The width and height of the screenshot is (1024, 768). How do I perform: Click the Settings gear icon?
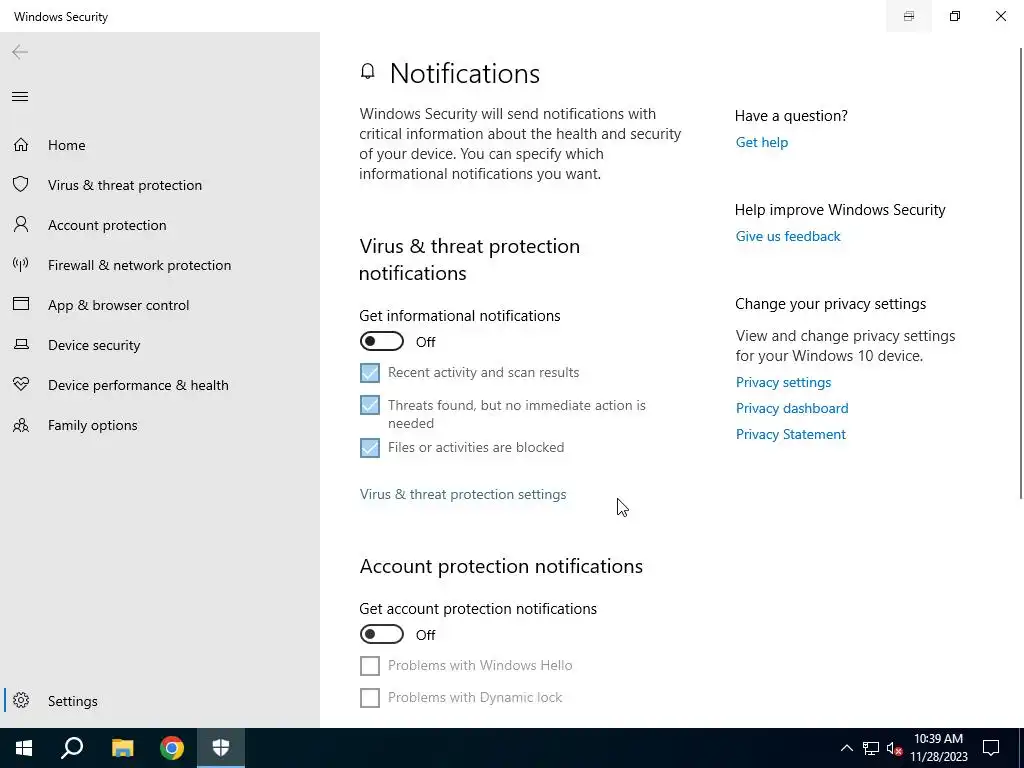(21, 700)
